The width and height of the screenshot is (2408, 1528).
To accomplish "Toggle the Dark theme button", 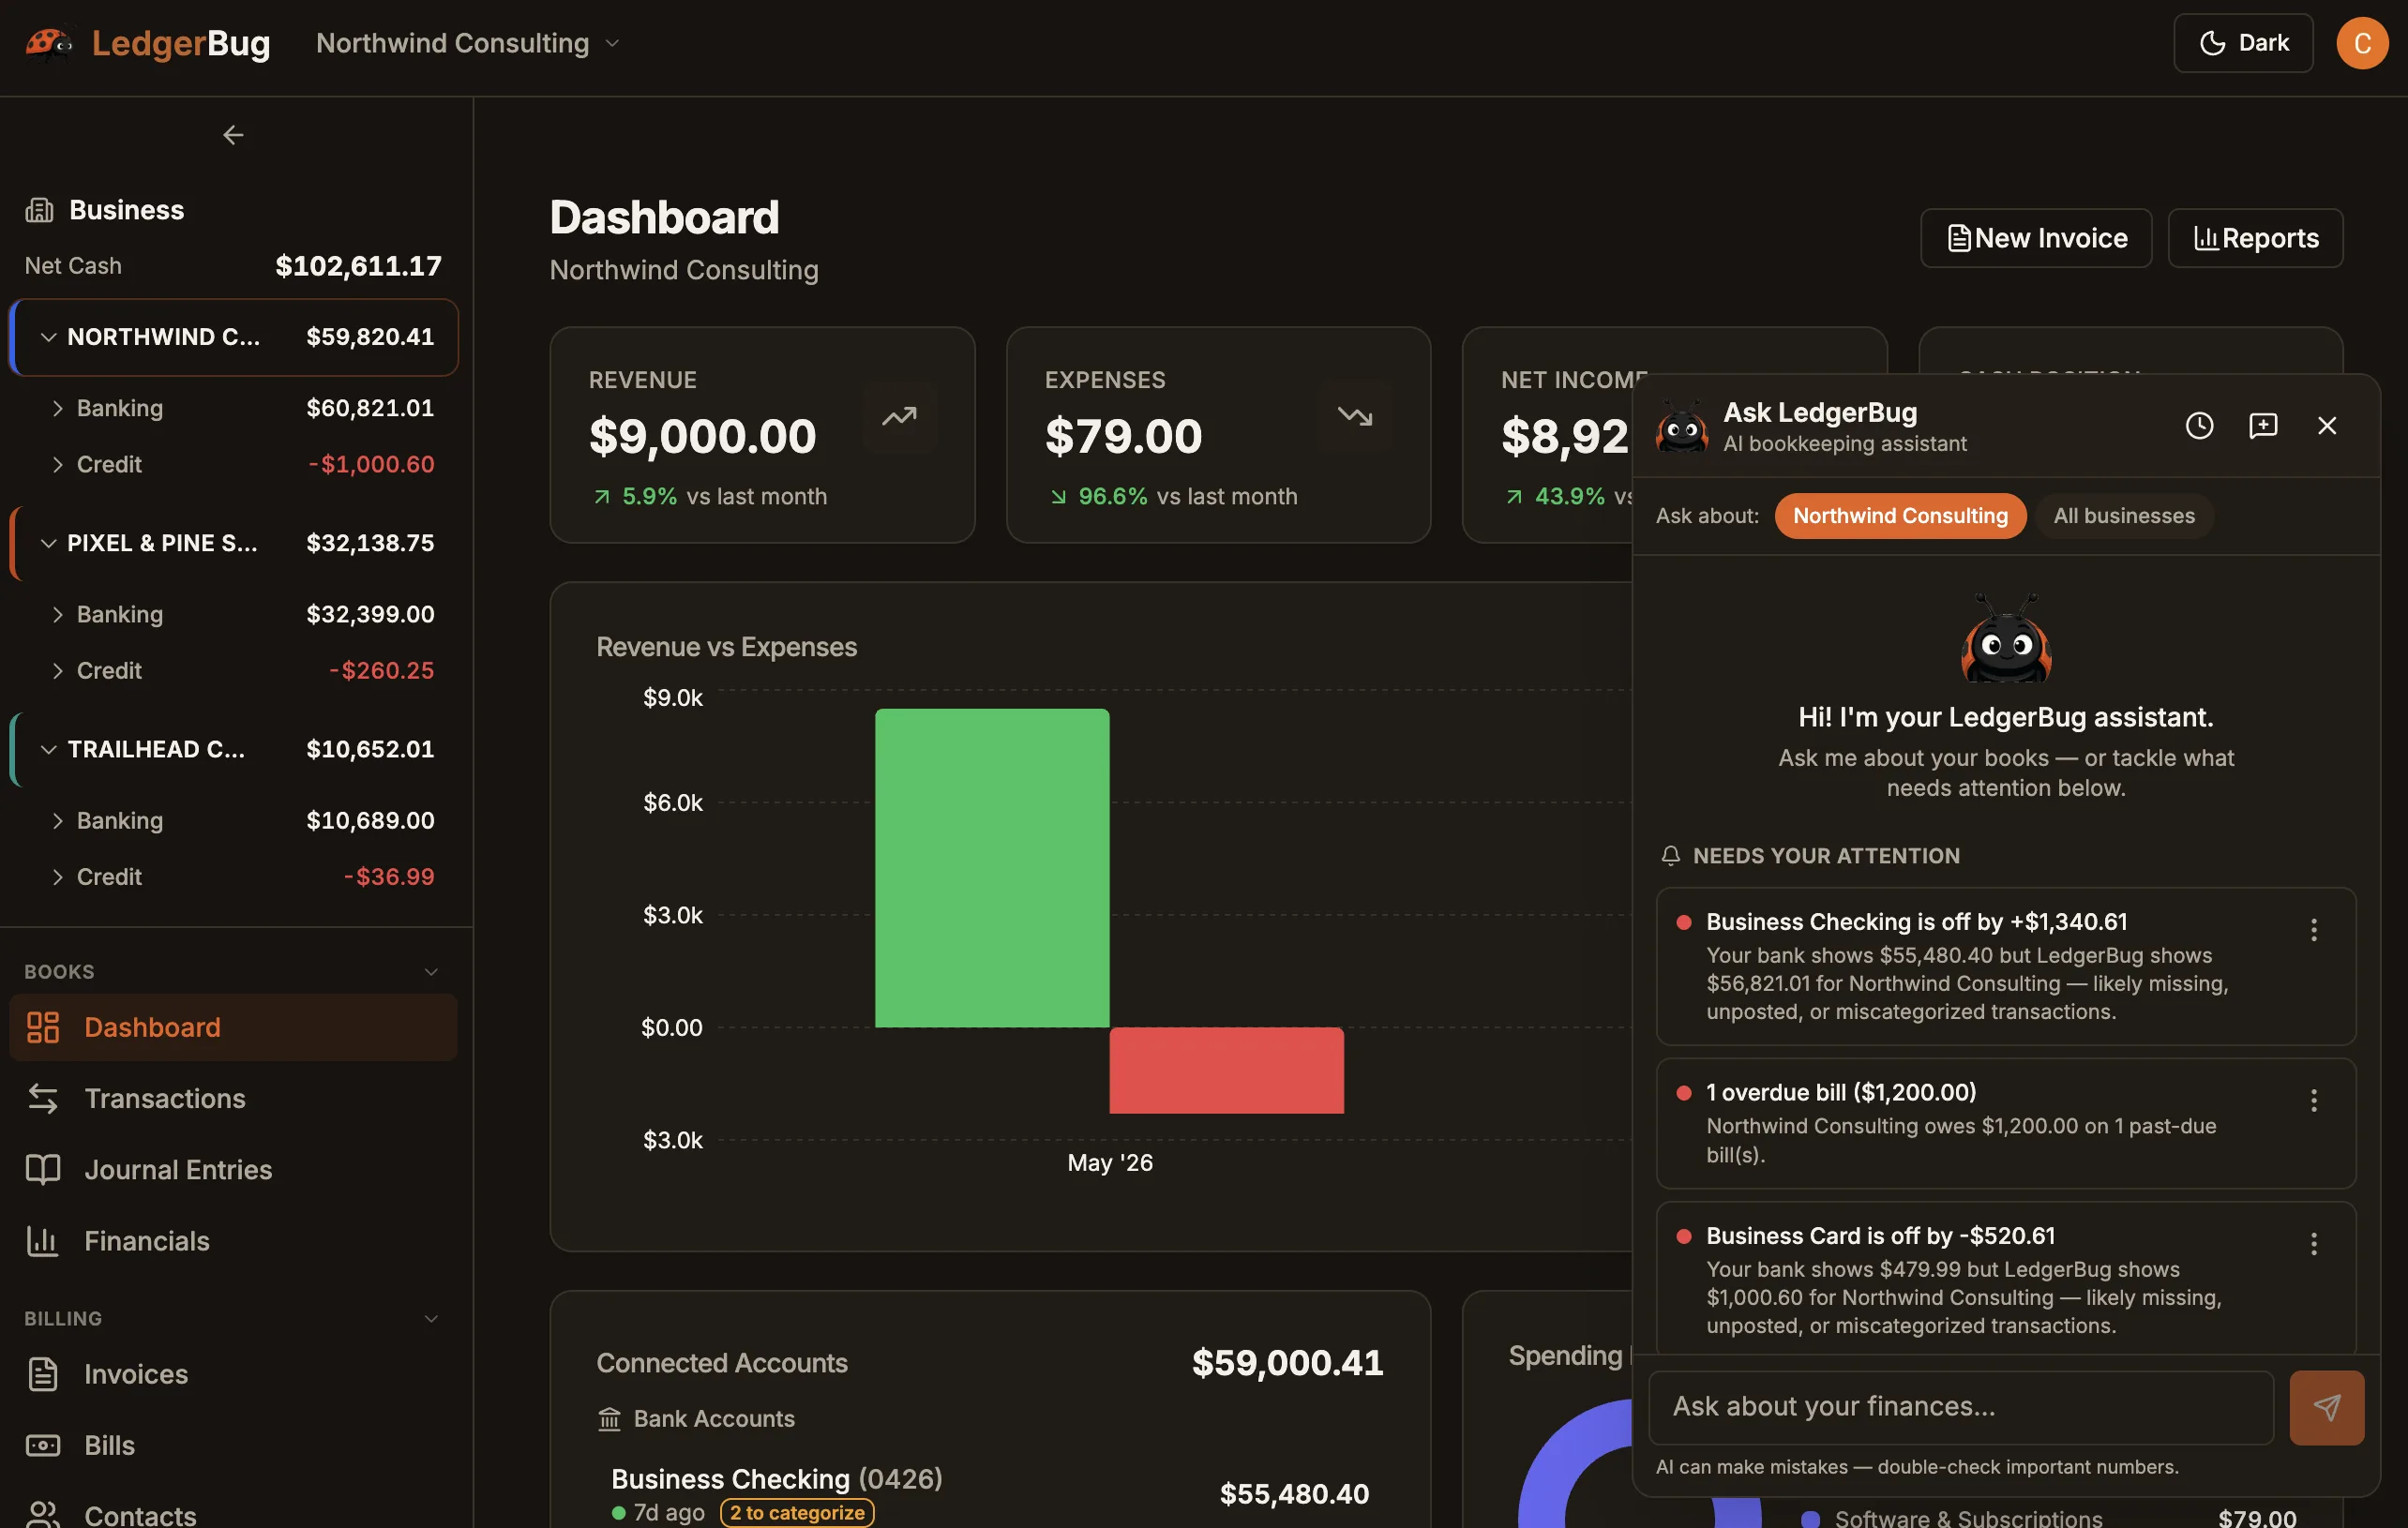I will (x=2243, y=43).
